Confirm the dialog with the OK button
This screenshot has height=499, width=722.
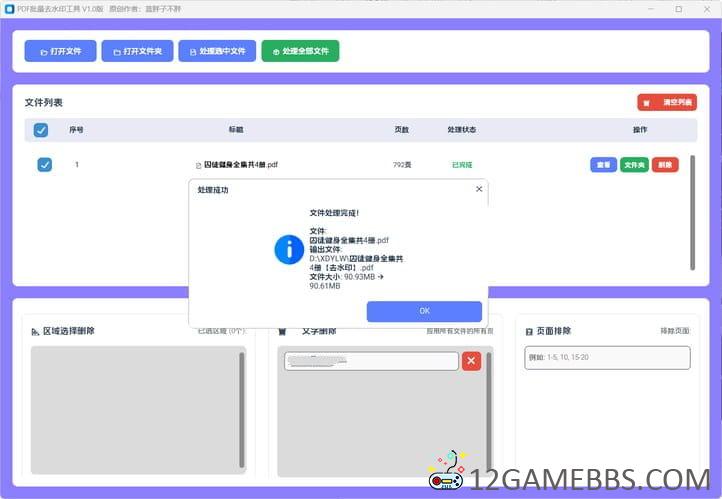pyautogui.click(x=424, y=311)
